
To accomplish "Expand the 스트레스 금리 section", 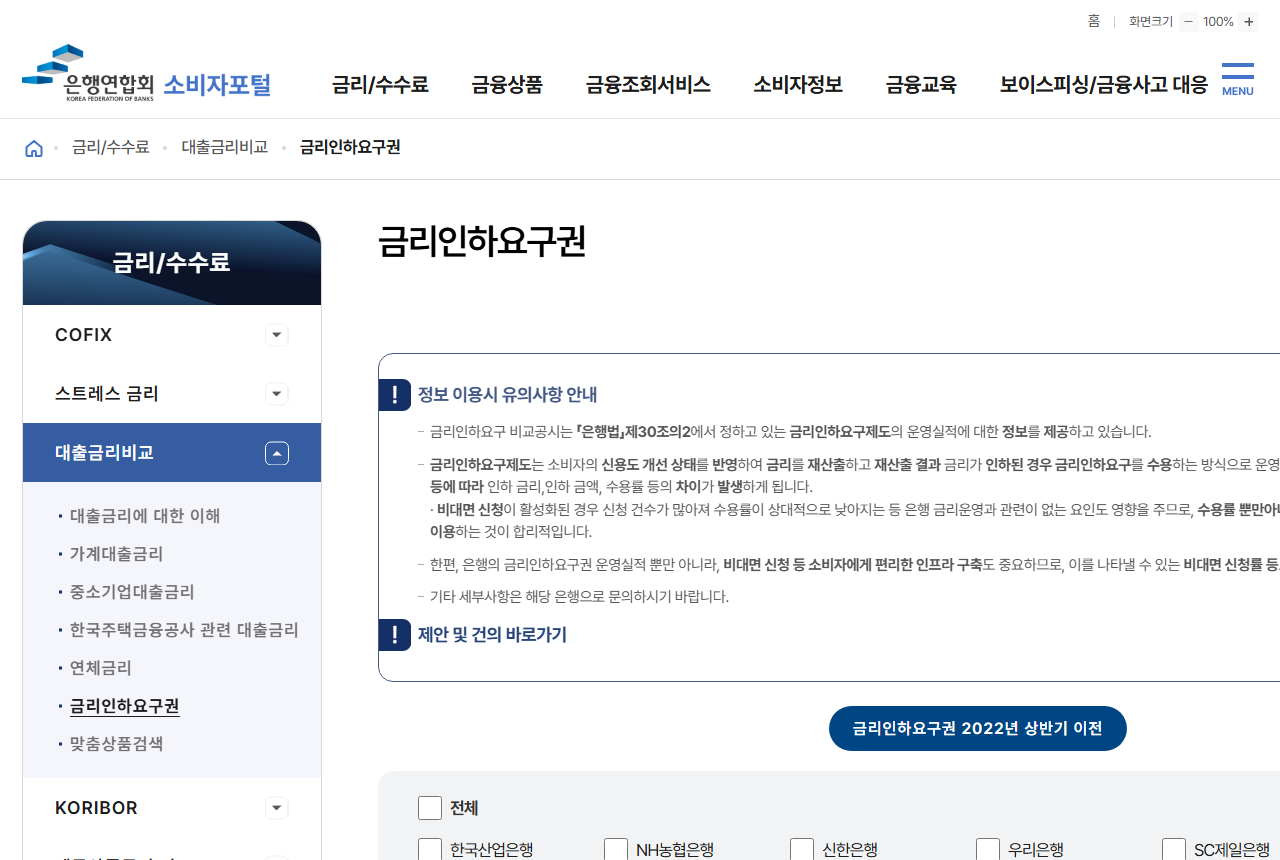I will 277,394.
